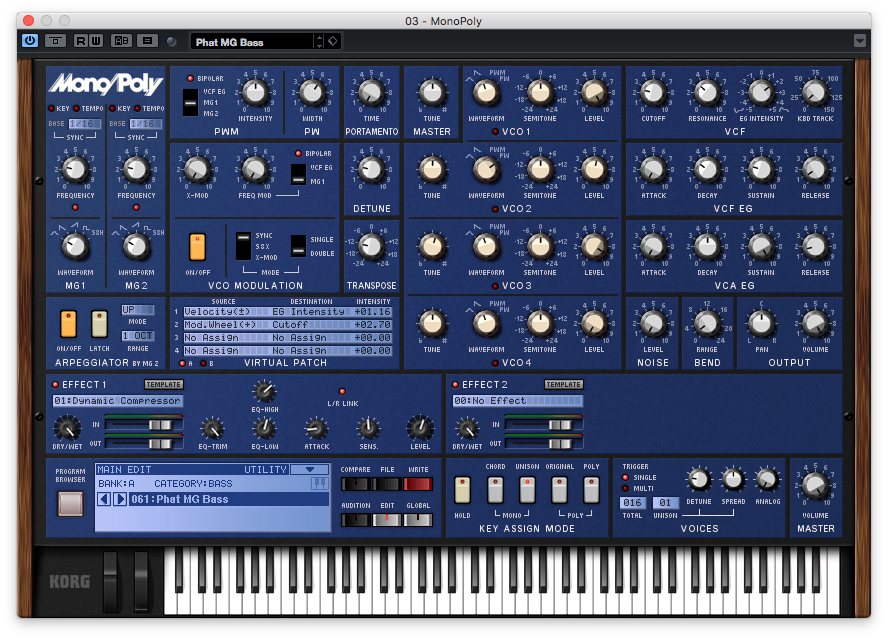Toggle the Effect 1 enable LED
Image resolution: width=888 pixels, height=639 pixels.
[56, 385]
